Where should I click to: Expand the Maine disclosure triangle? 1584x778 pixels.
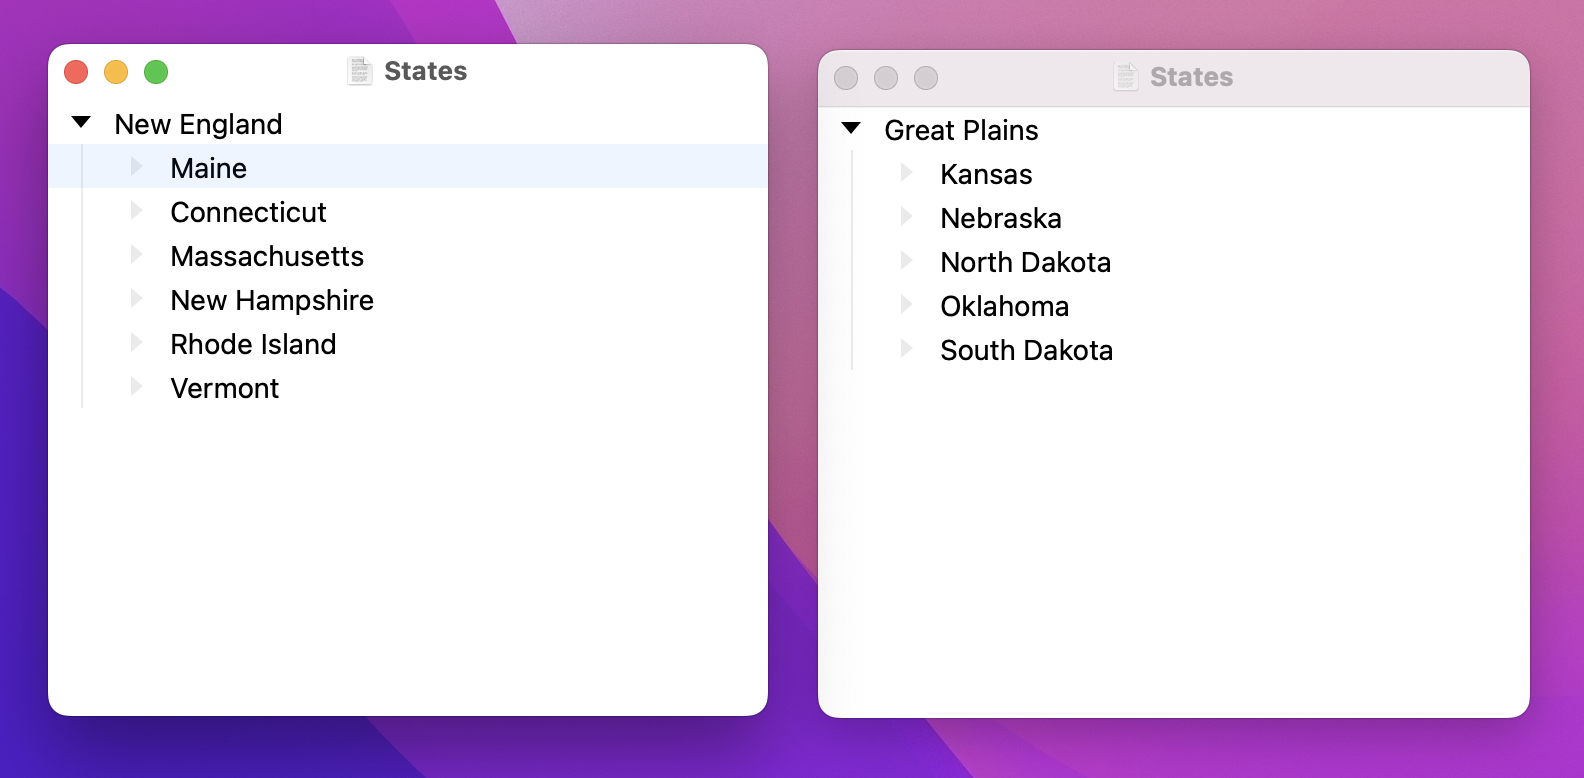pyautogui.click(x=137, y=167)
